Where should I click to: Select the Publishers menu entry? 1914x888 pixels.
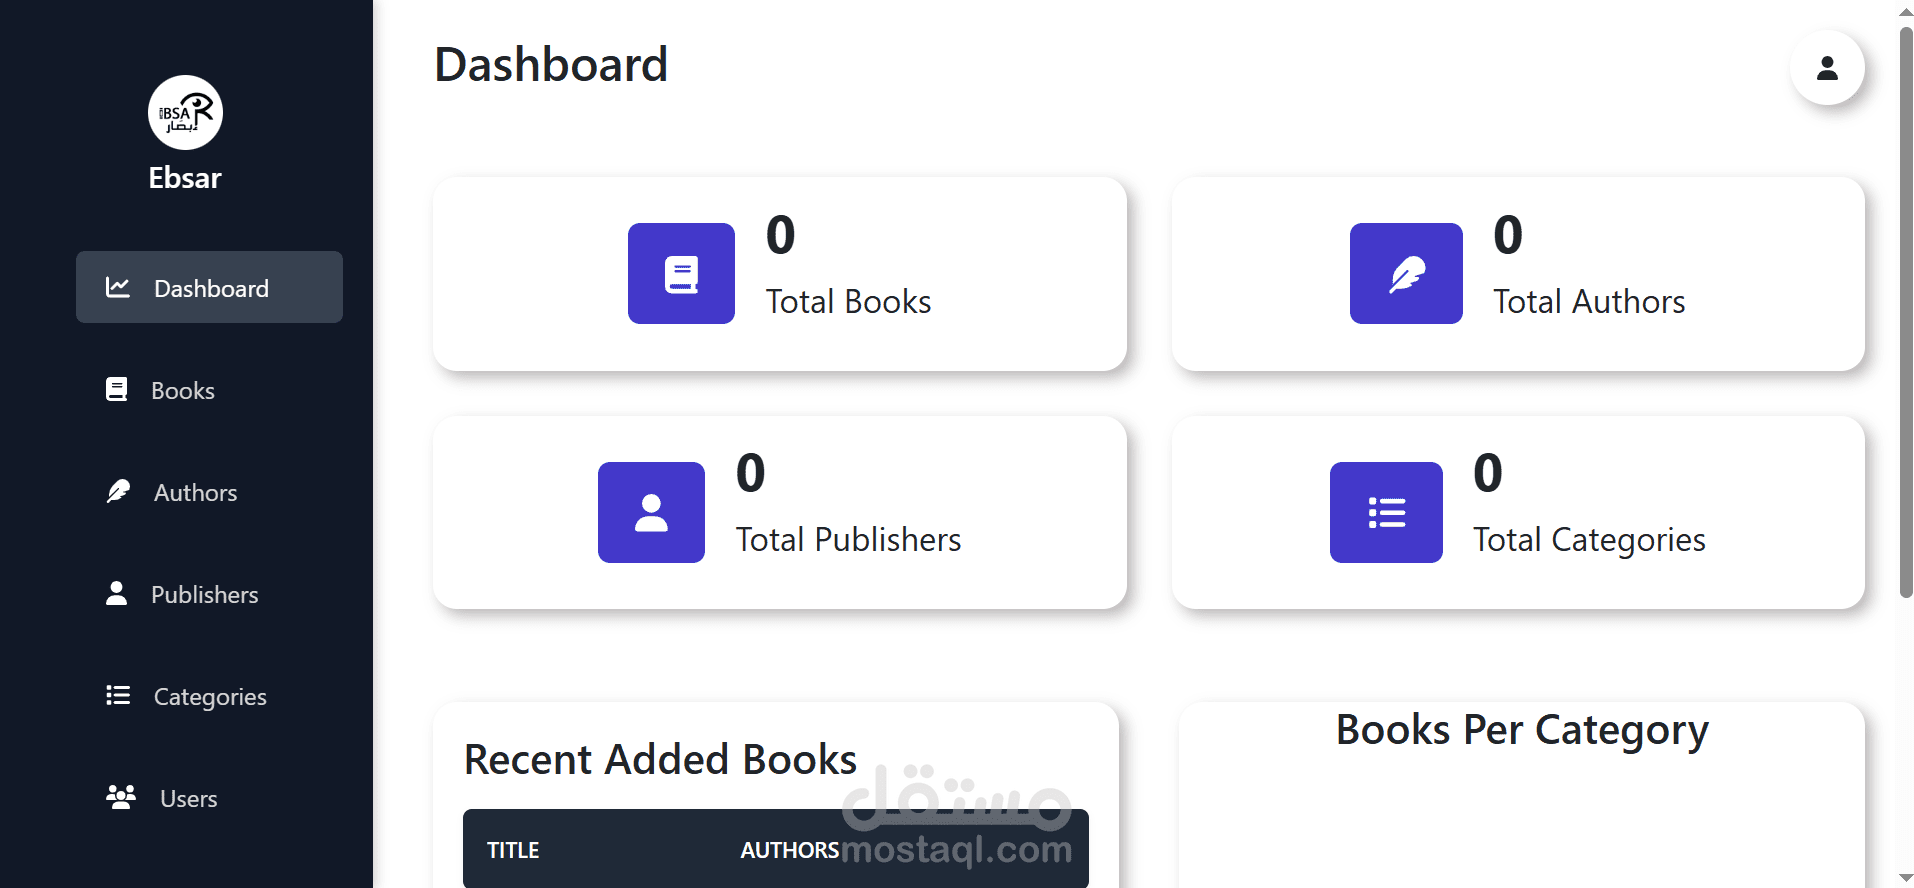point(204,594)
